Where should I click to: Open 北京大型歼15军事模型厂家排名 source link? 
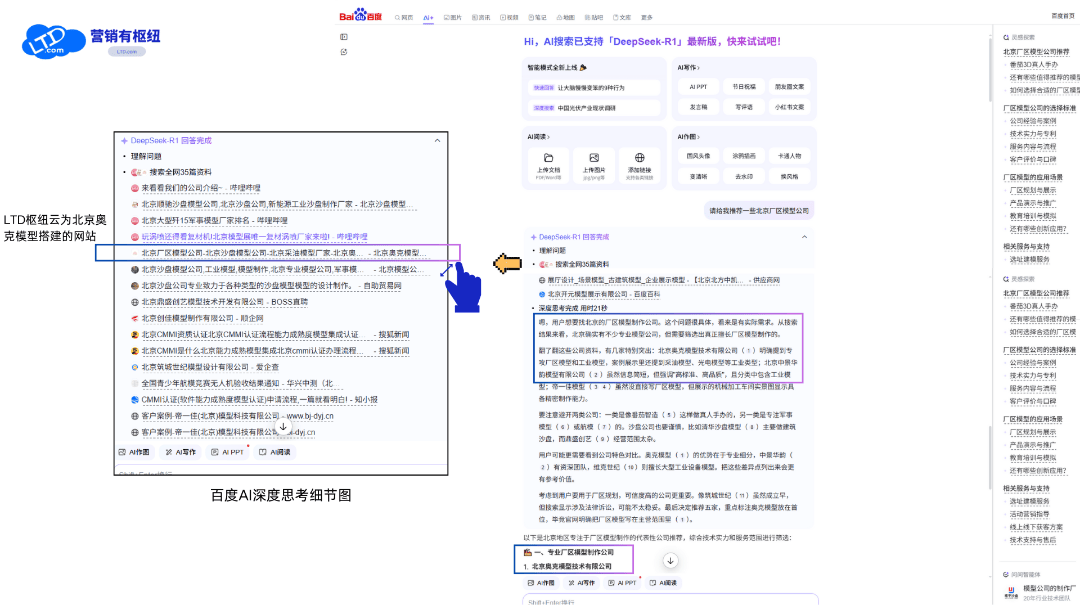[214, 220]
